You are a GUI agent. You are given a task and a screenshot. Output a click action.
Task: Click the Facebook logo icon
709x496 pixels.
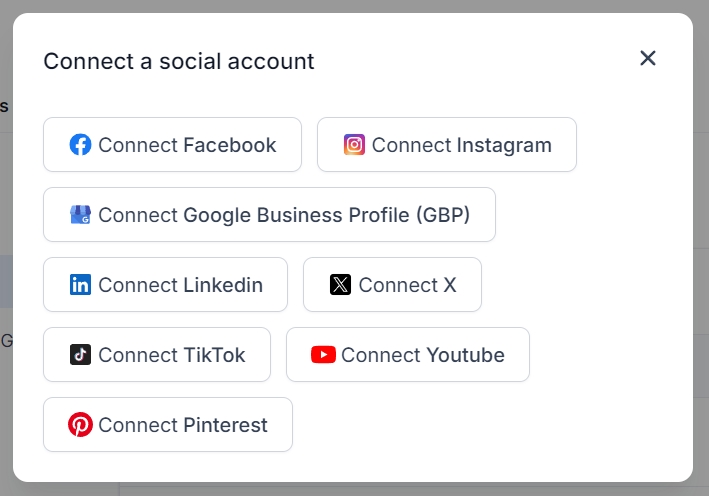tap(80, 145)
